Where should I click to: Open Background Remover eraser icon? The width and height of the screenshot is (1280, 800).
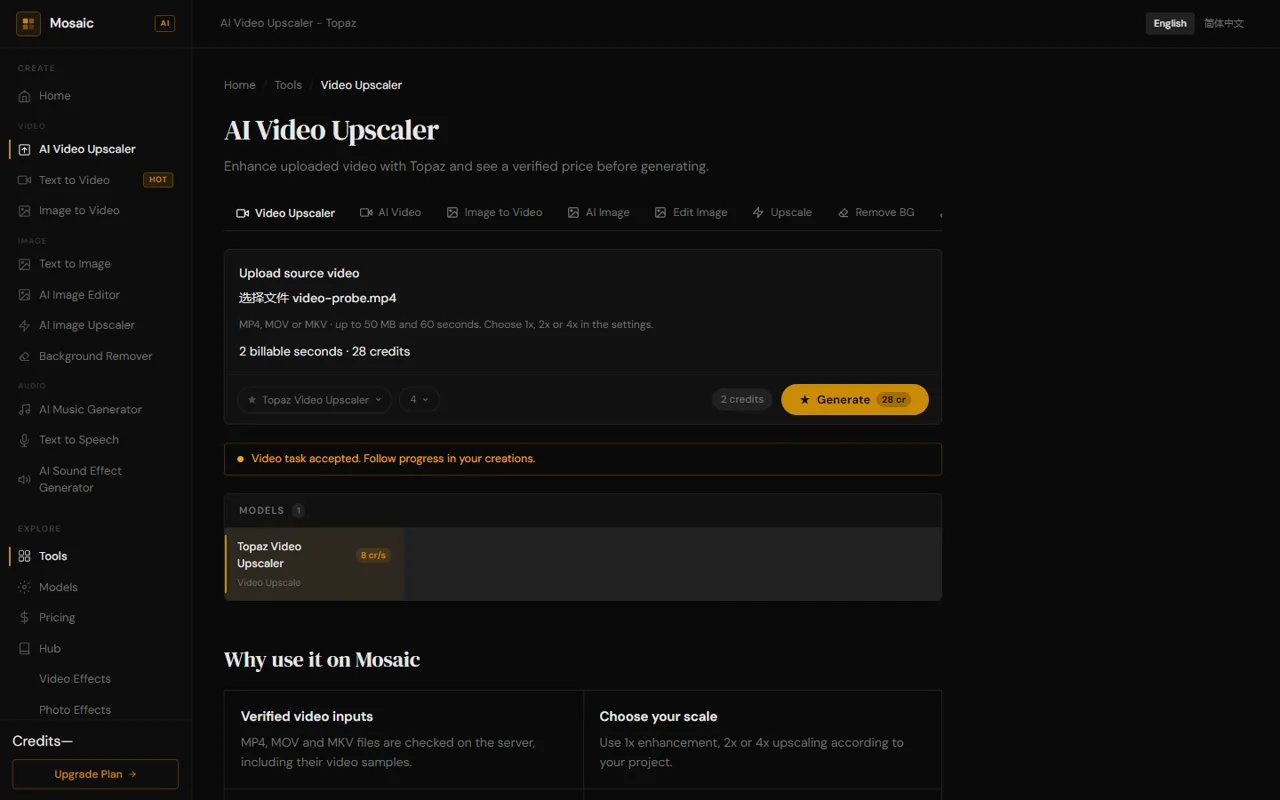25,356
